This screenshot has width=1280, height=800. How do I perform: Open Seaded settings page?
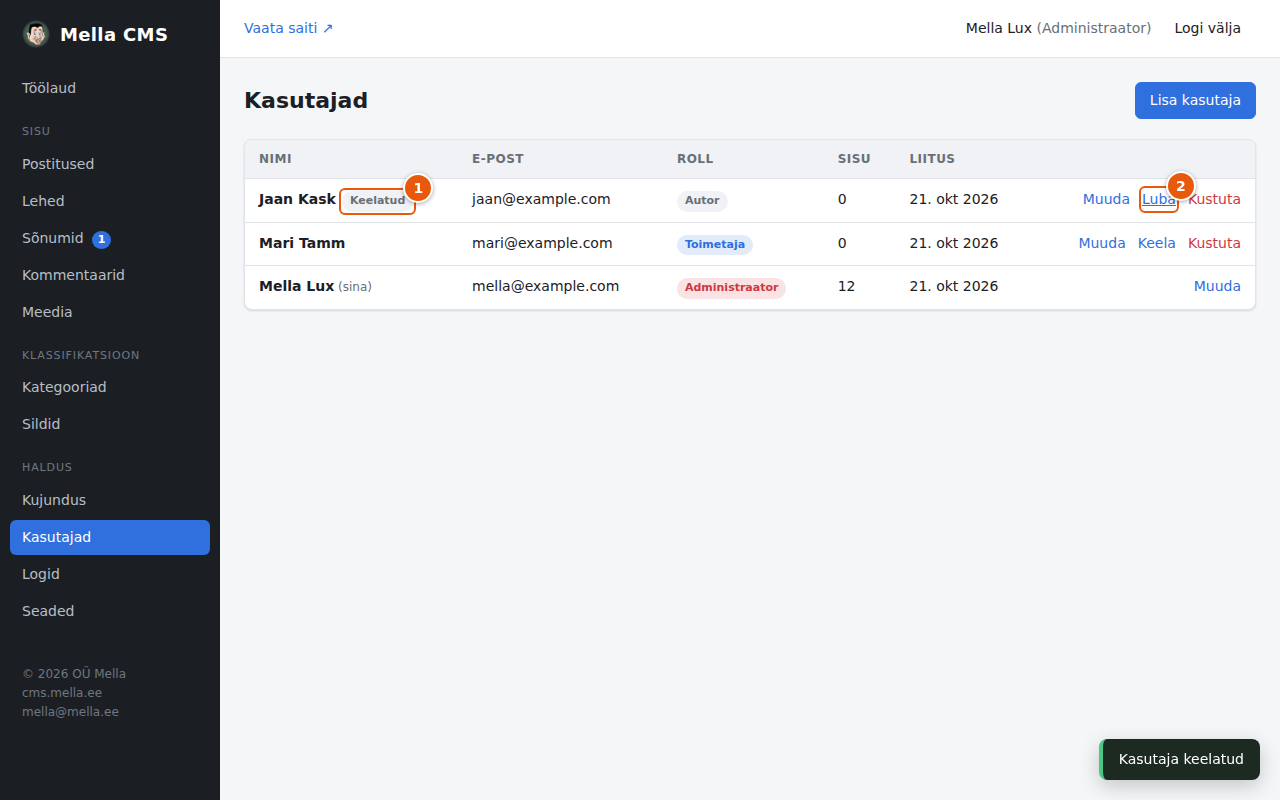[110, 611]
